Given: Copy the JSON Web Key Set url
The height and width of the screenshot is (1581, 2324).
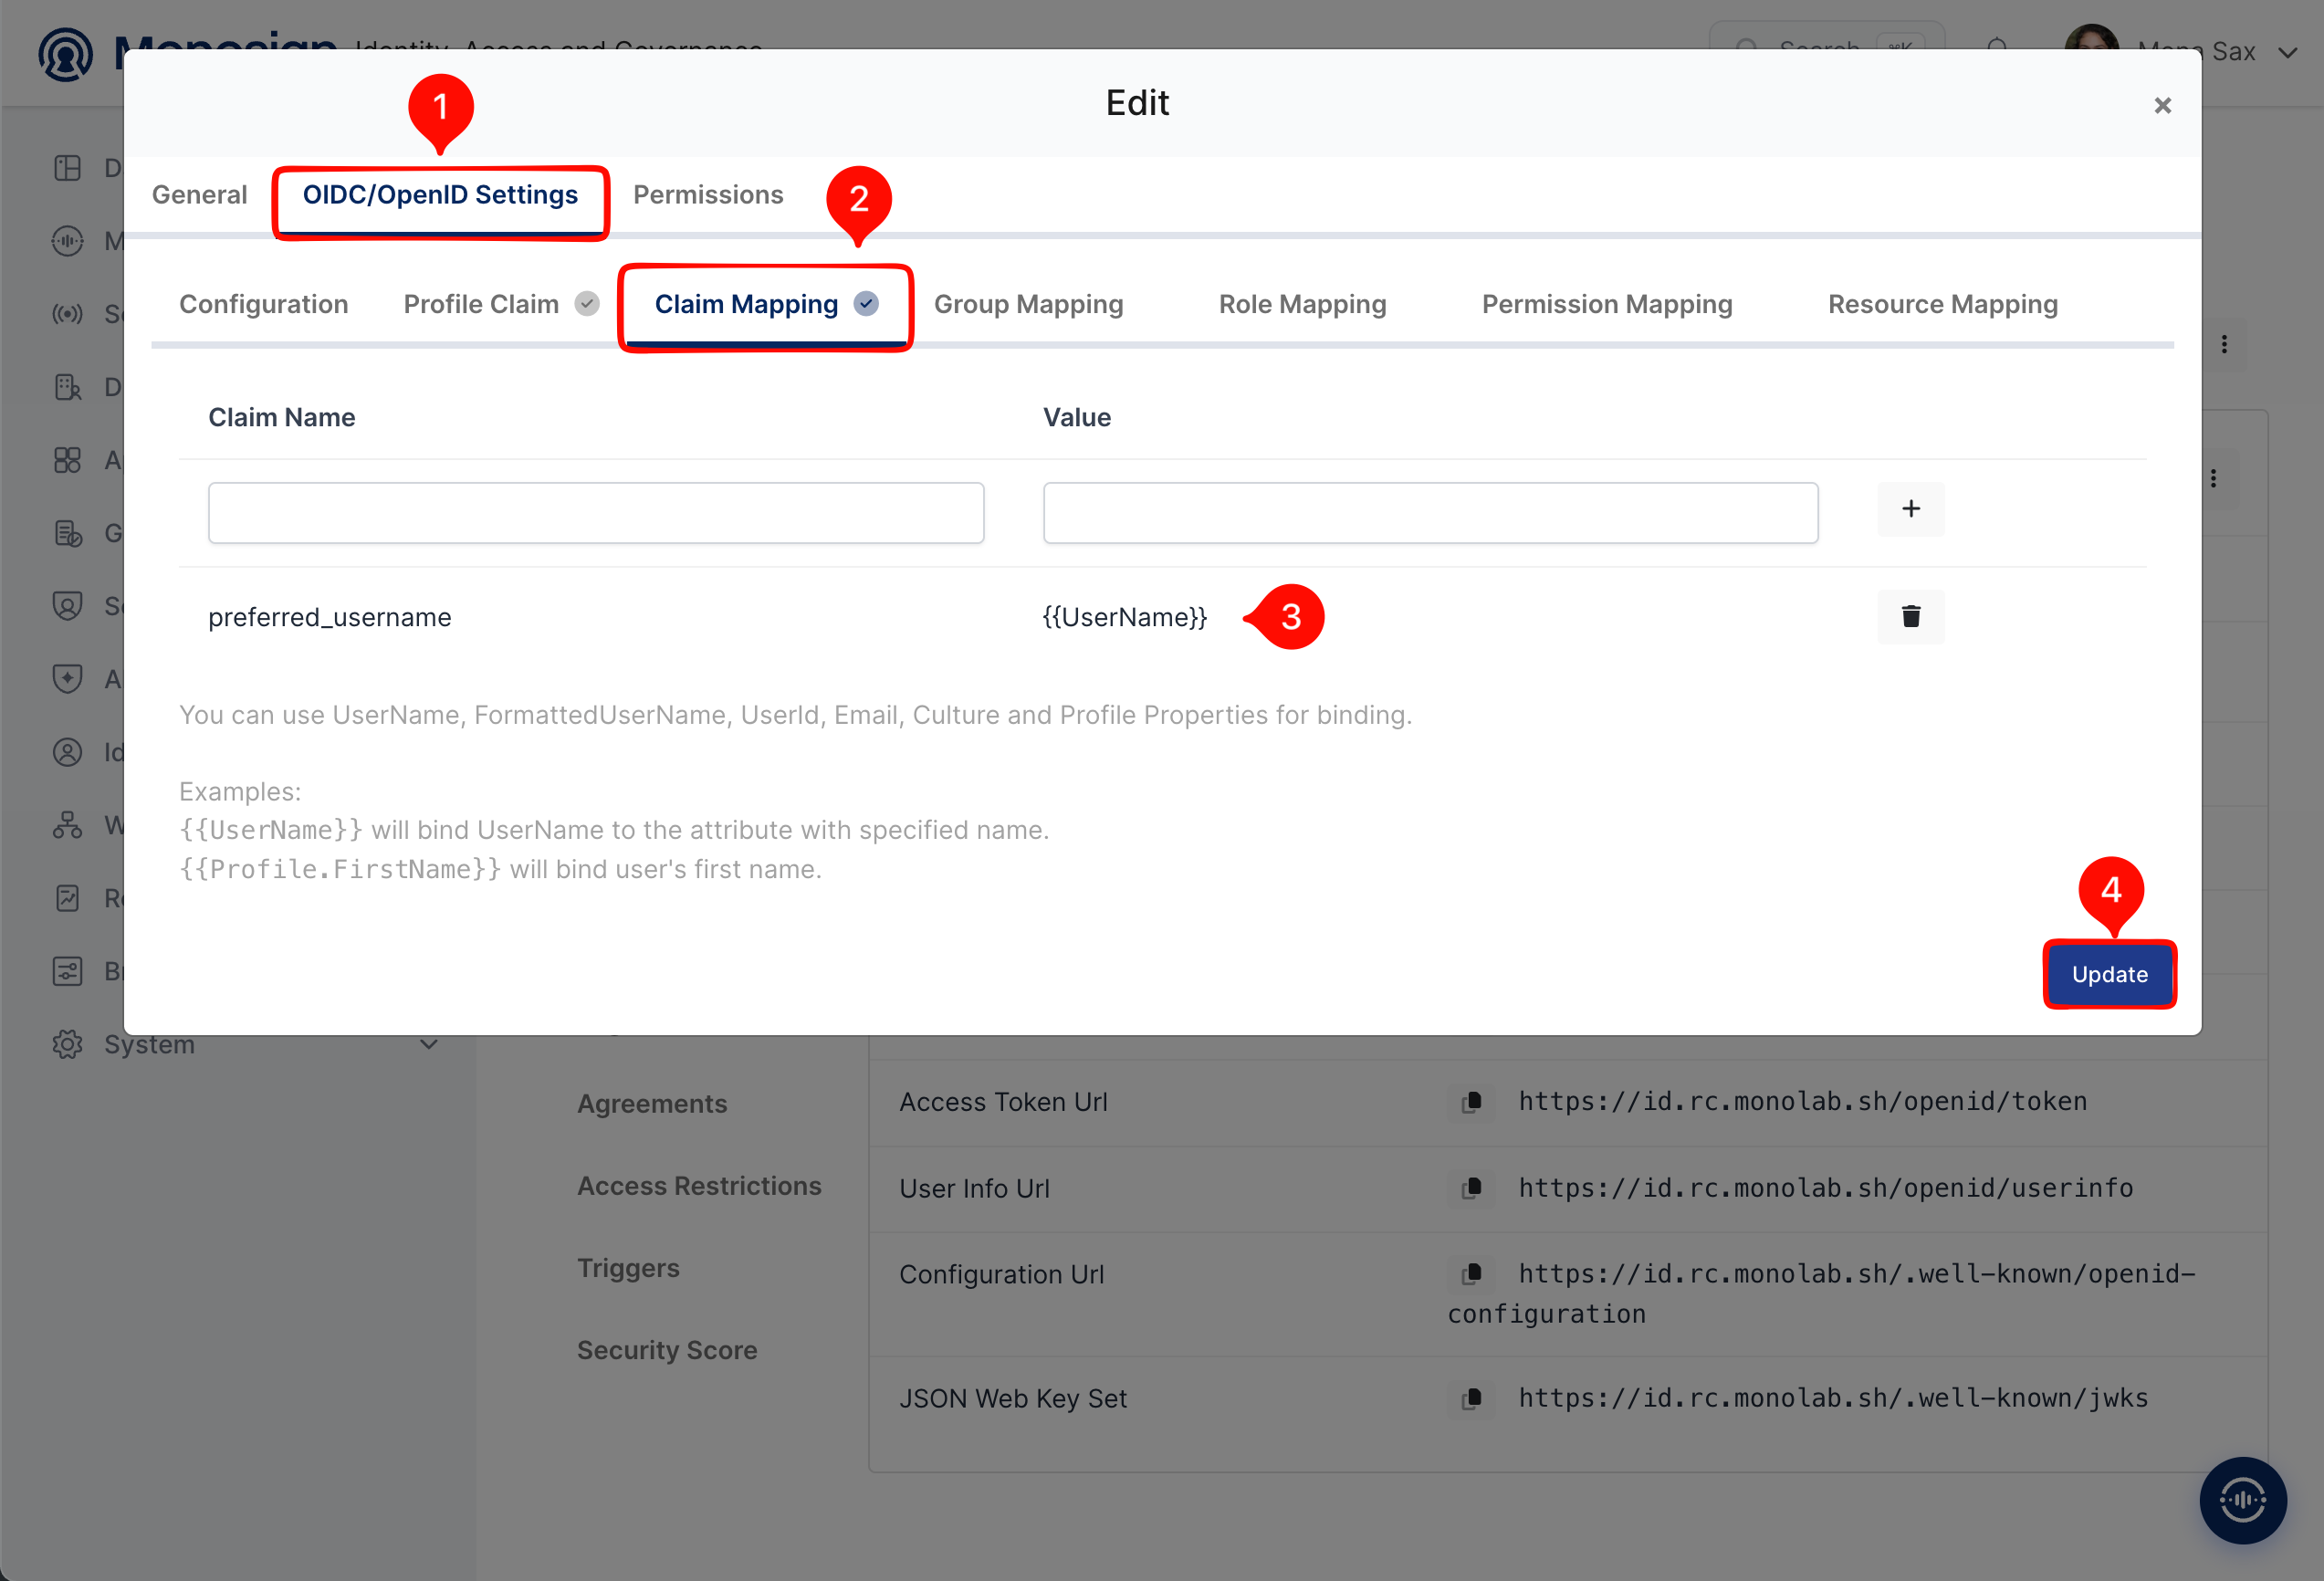Looking at the screenshot, I should tap(1472, 1398).
